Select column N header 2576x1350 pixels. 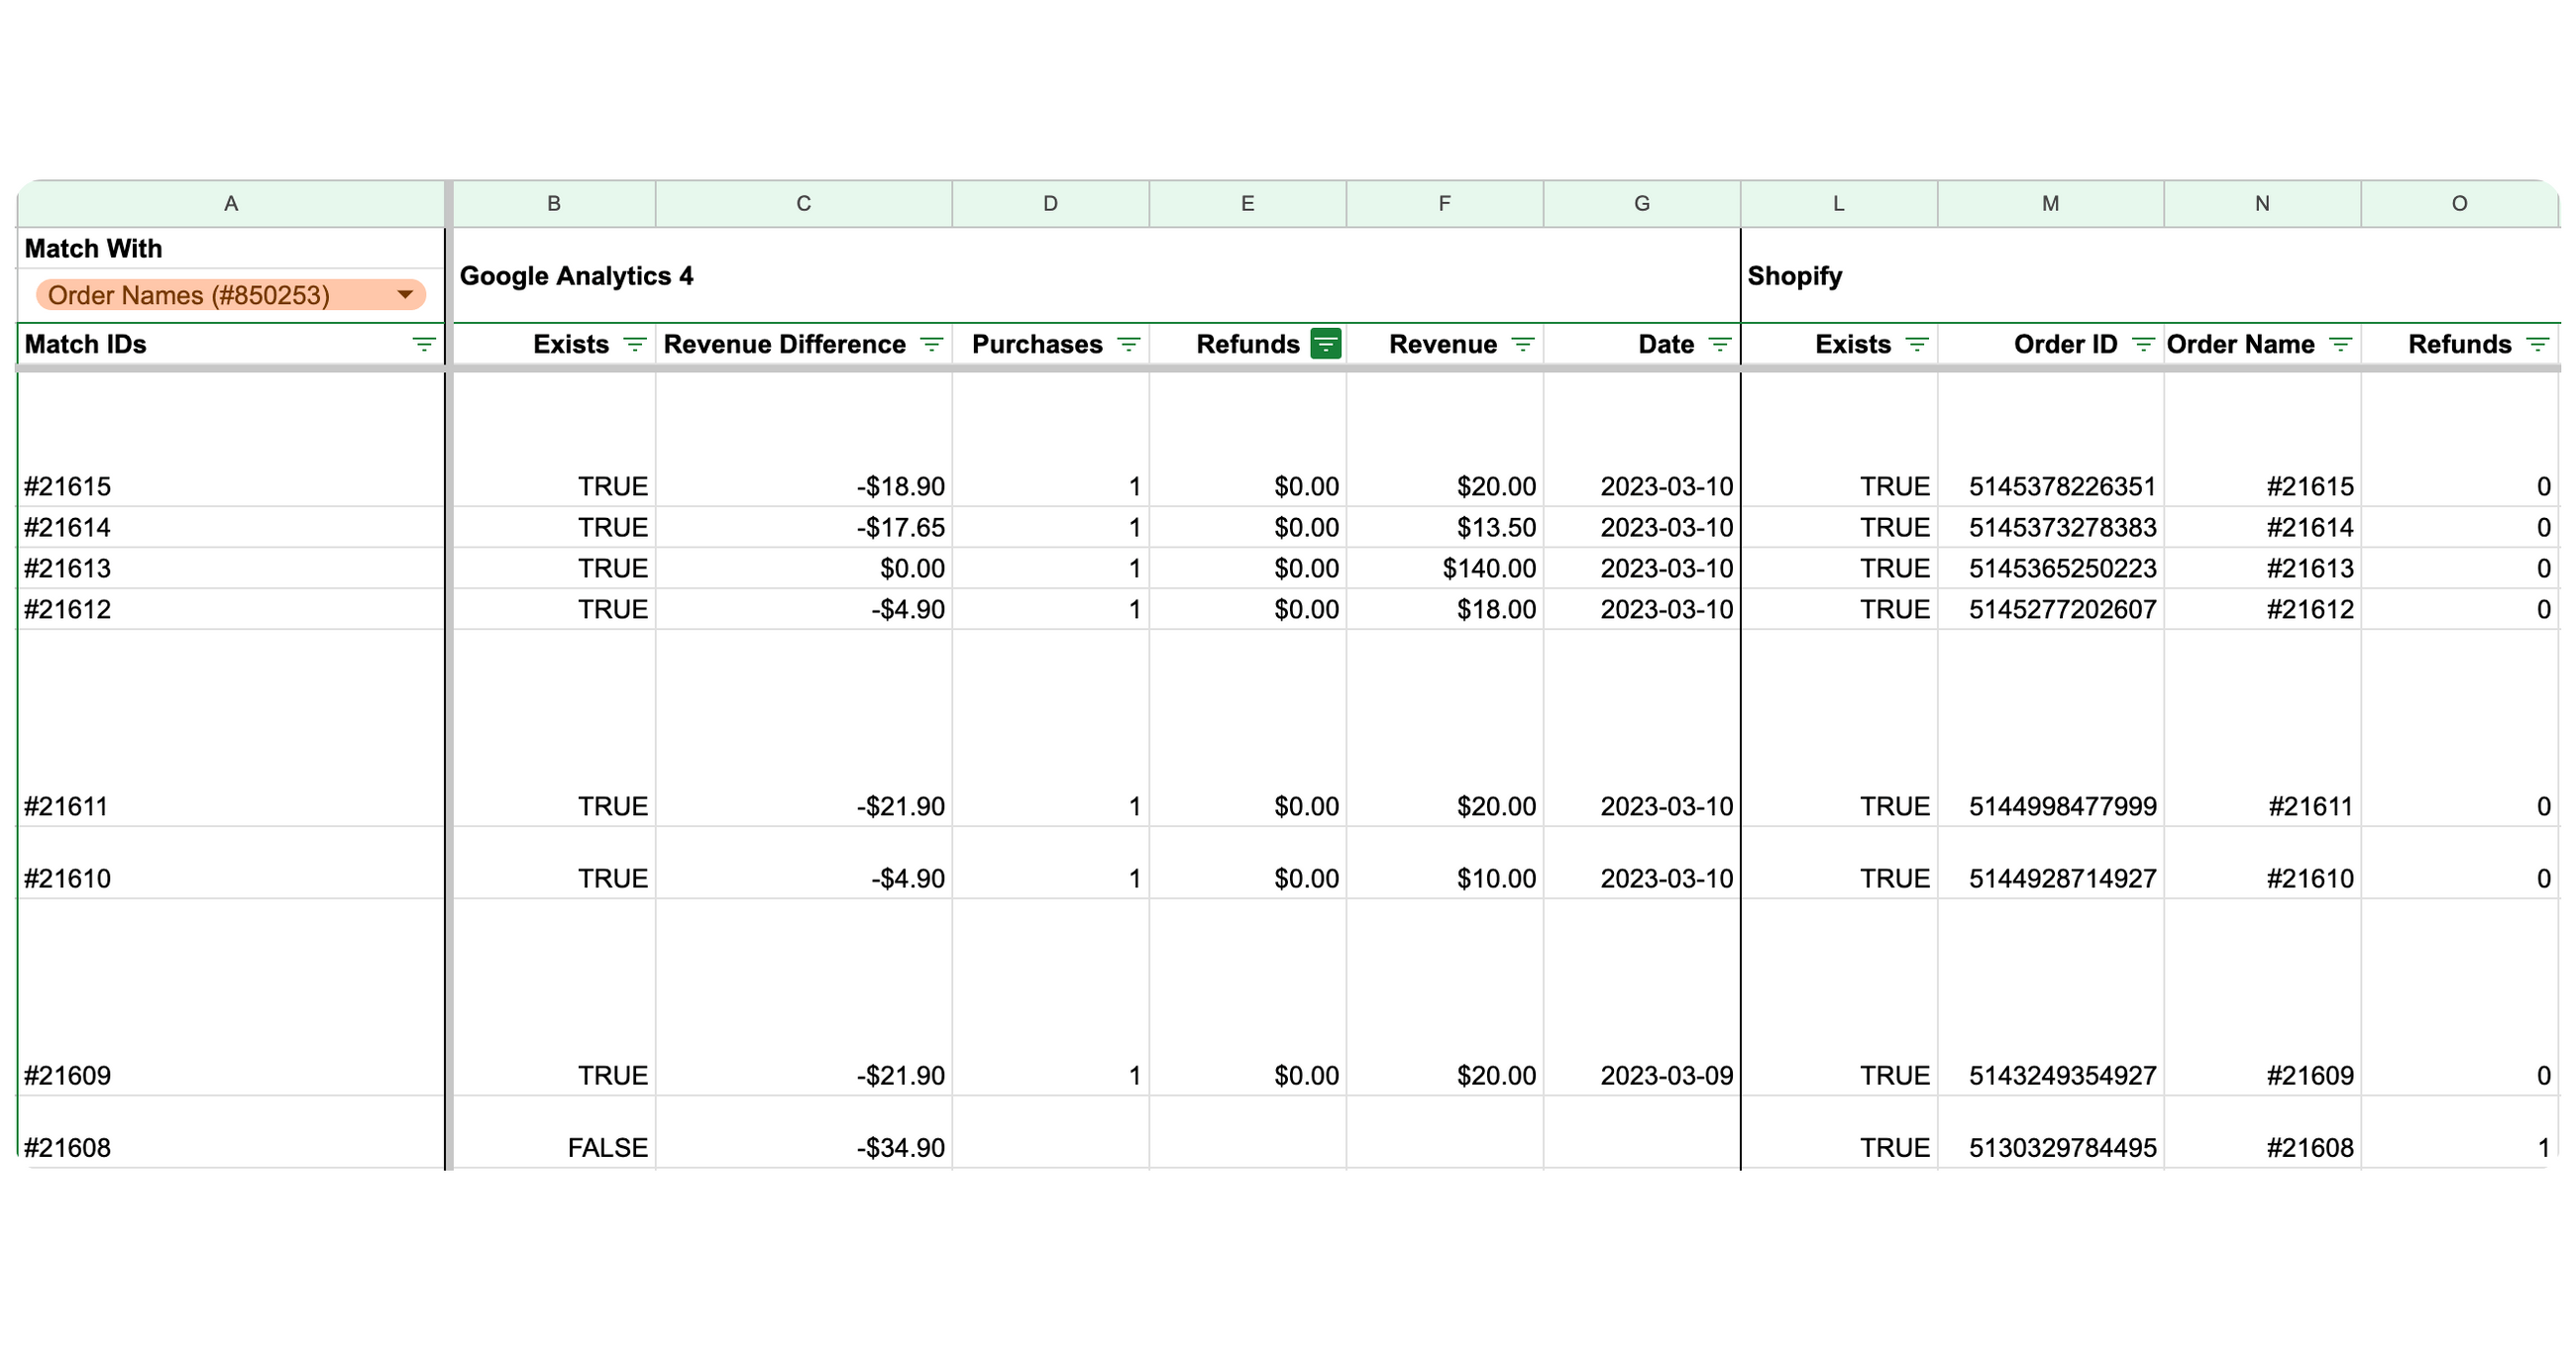click(x=2262, y=204)
